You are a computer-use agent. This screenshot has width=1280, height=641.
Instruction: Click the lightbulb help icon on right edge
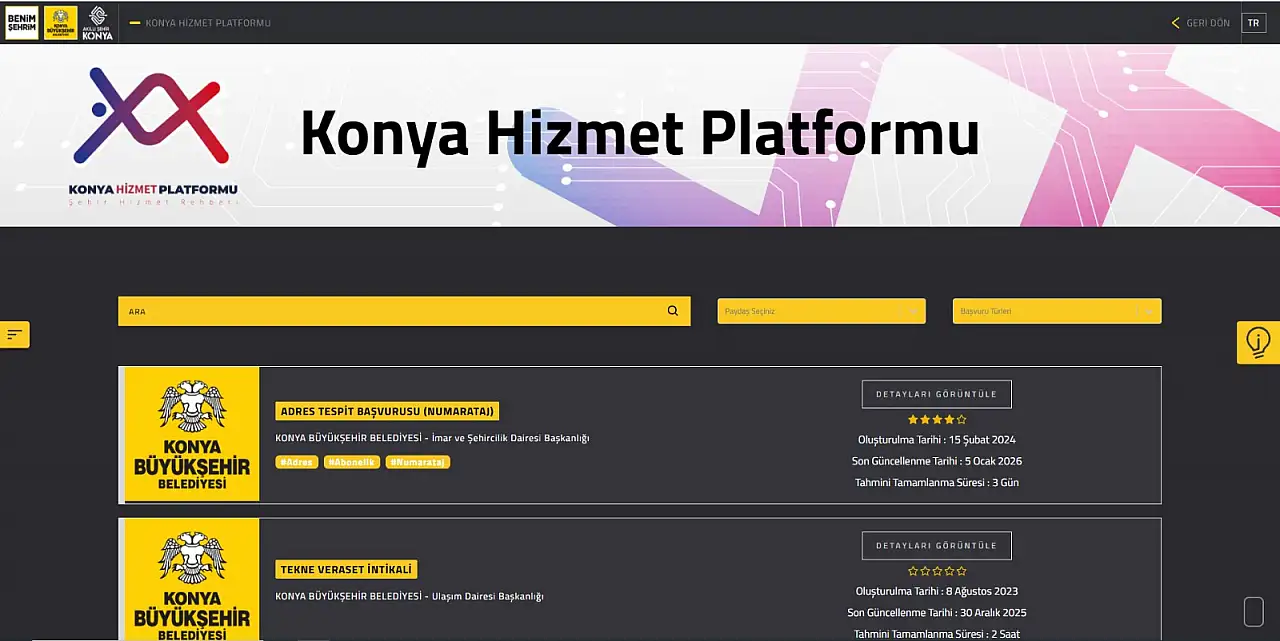[1257, 342]
